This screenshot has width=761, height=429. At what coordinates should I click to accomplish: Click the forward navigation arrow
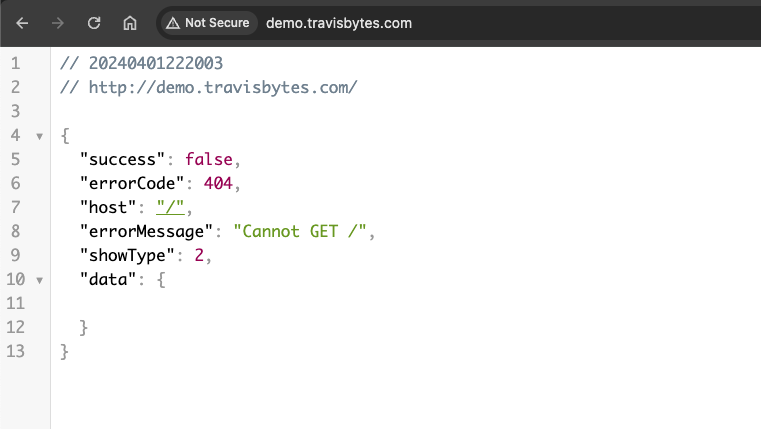[x=58, y=23]
